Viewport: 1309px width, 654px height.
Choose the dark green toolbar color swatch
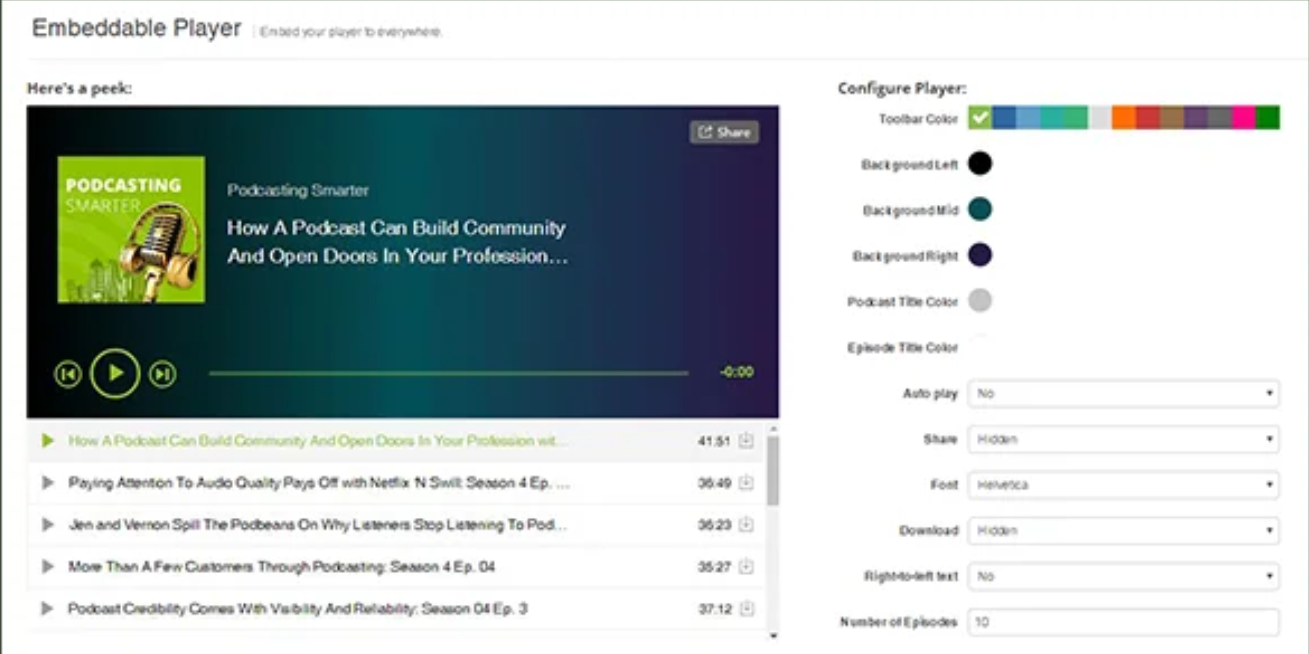point(1267,118)
